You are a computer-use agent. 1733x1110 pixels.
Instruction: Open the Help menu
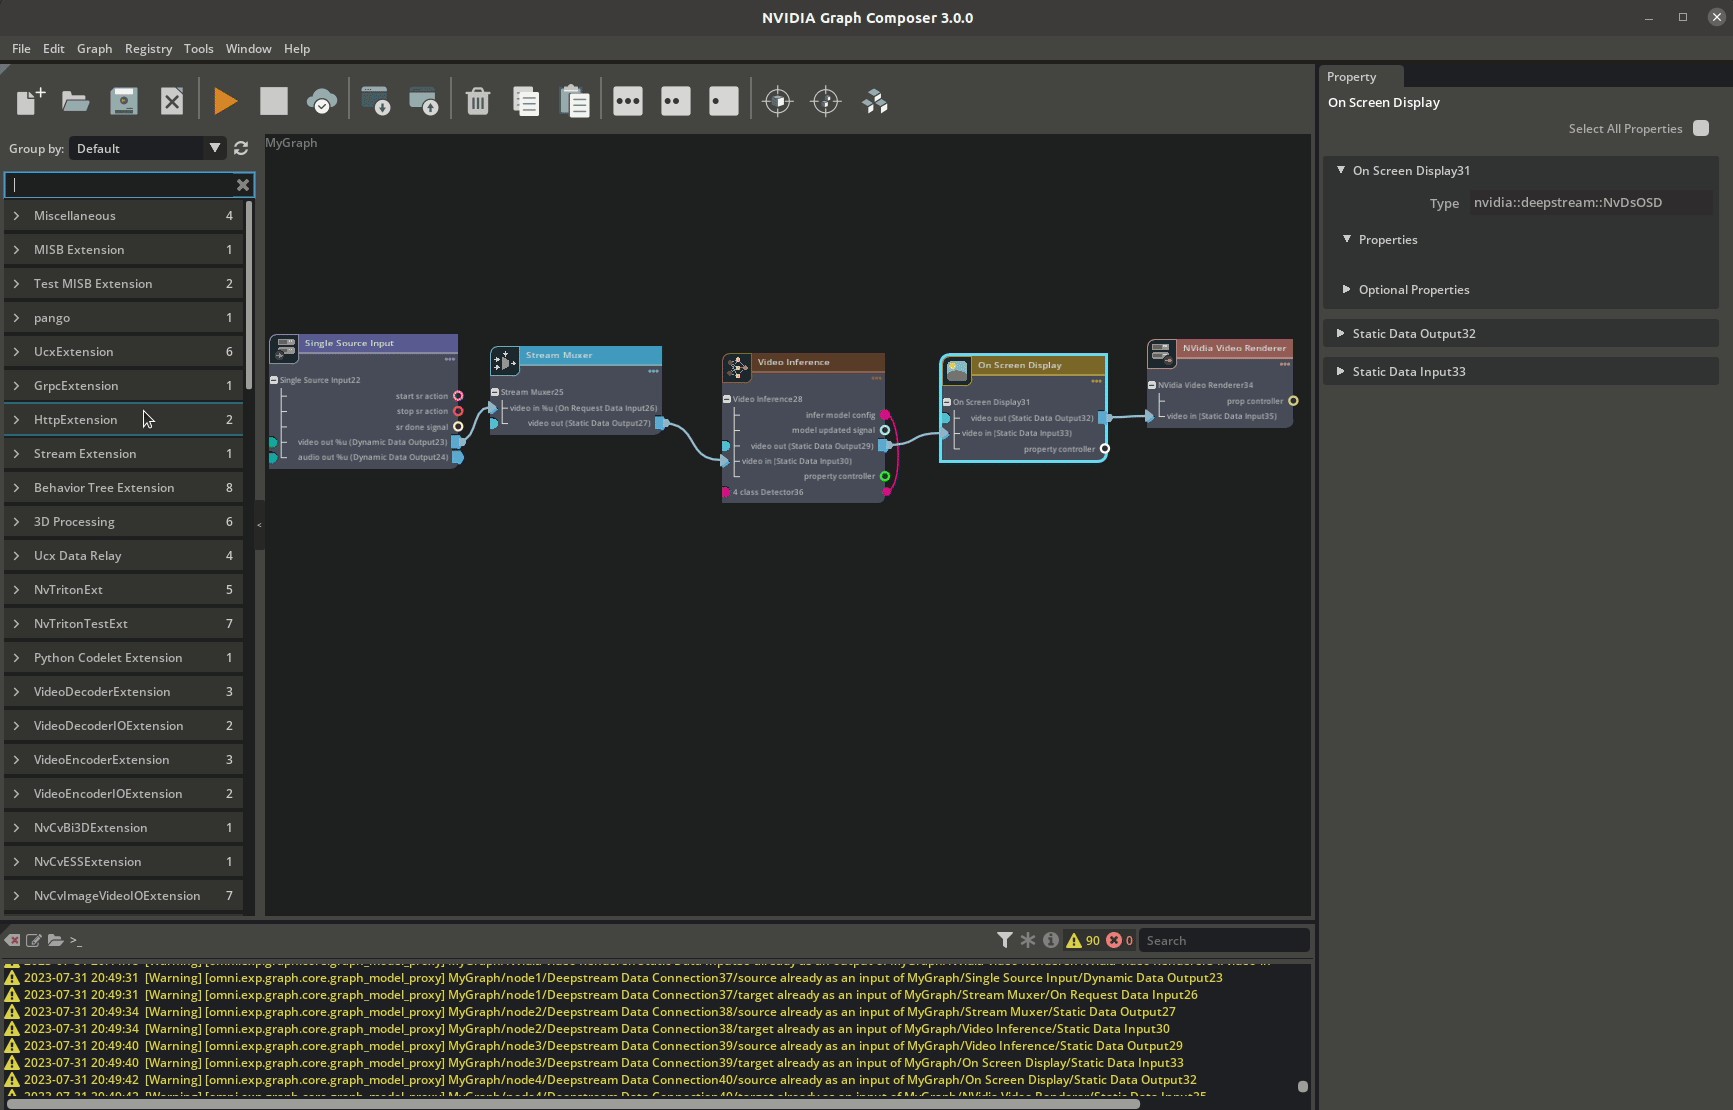(x=297, y=48)
